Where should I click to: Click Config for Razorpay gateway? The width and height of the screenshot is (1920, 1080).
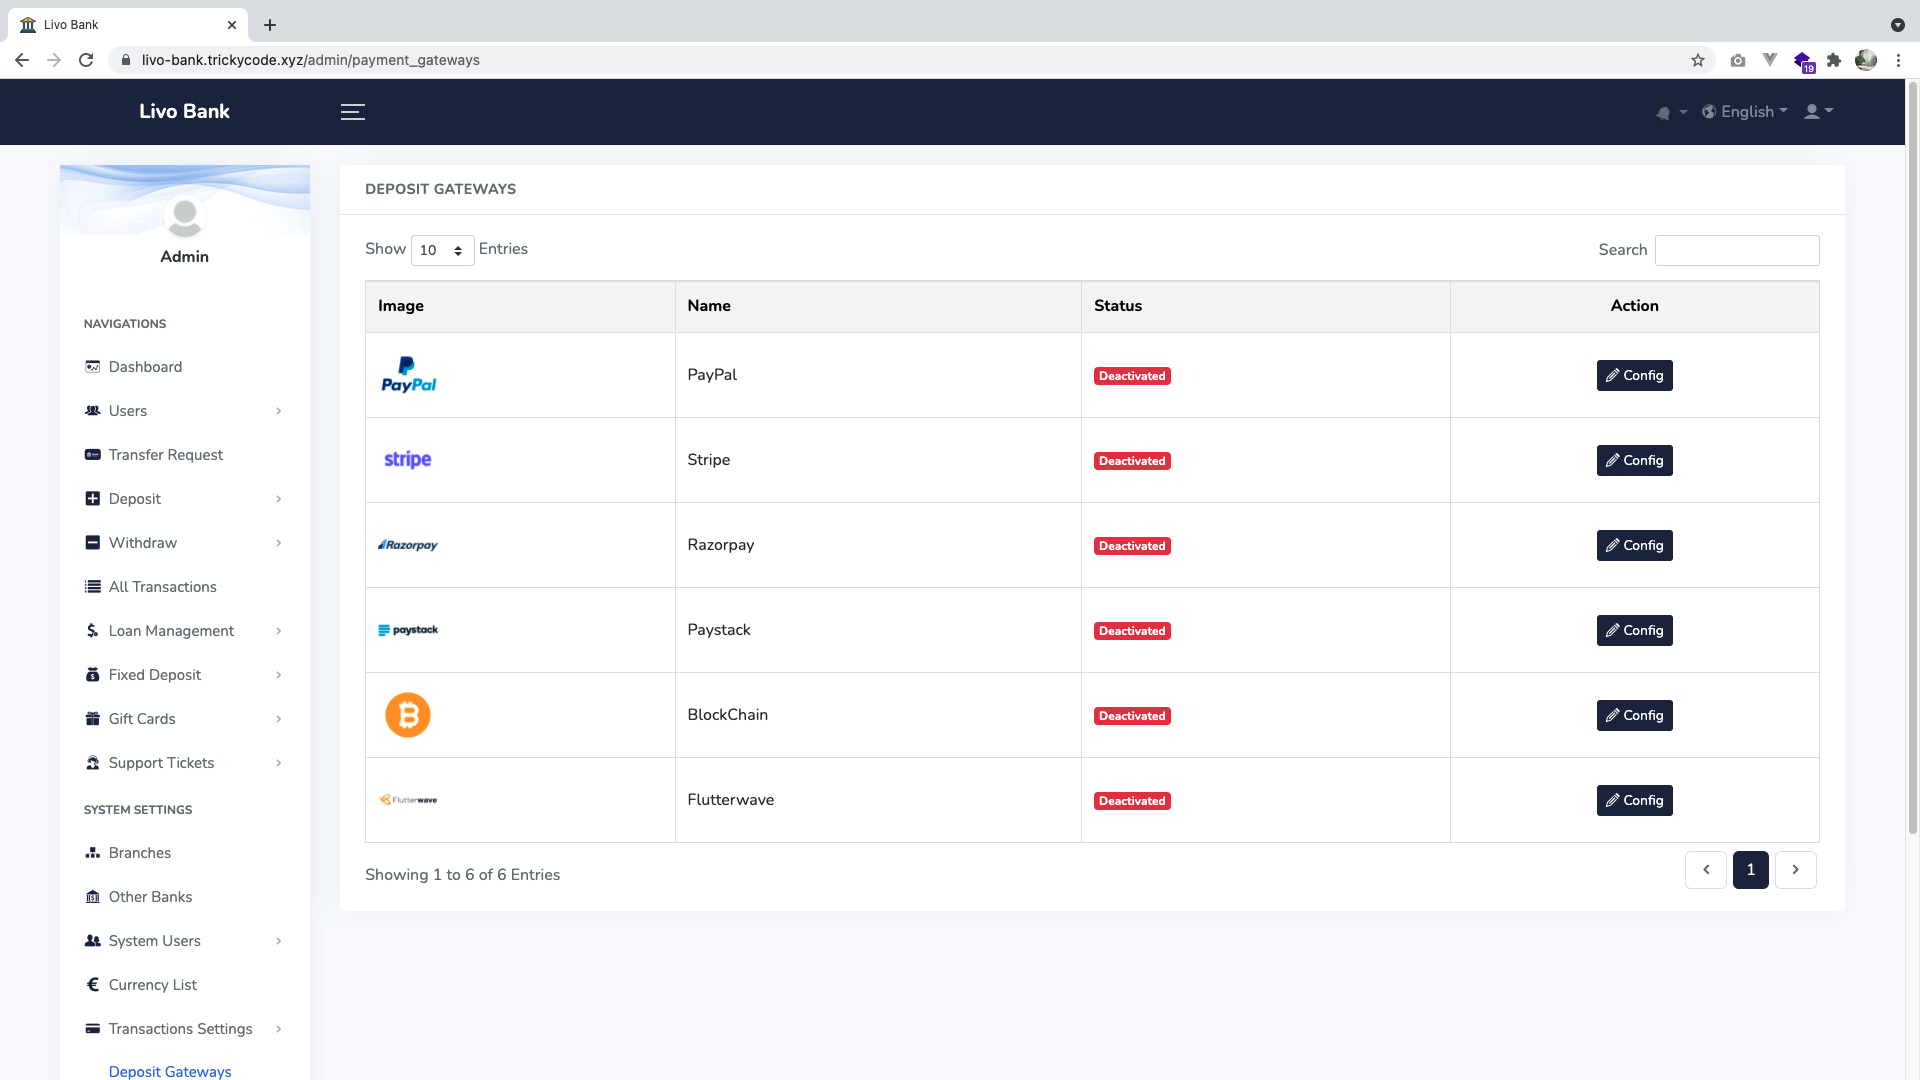(x=1634, y=546)
